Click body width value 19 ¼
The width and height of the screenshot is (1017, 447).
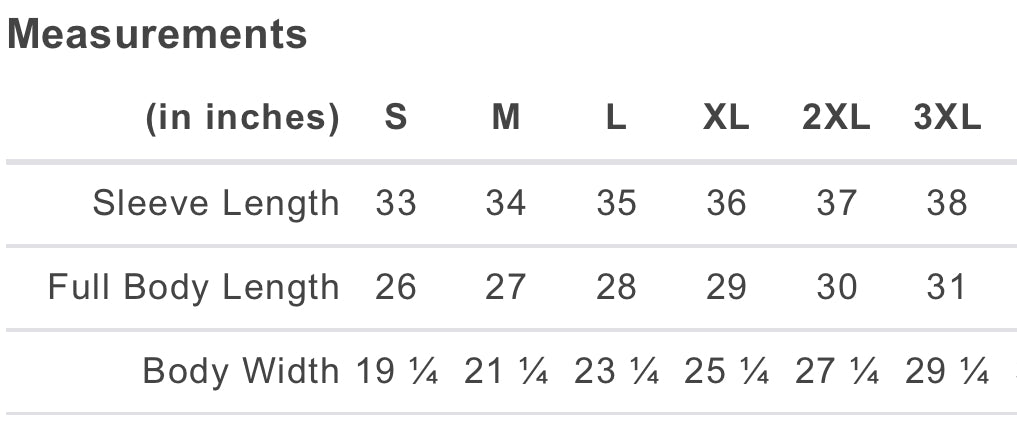[397, 371]
